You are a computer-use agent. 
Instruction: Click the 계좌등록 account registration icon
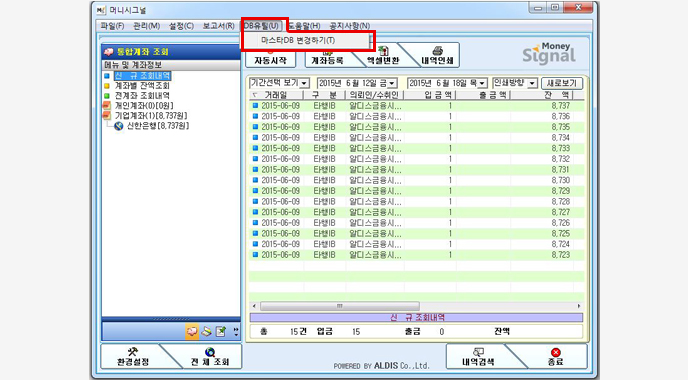click(327, 52)
